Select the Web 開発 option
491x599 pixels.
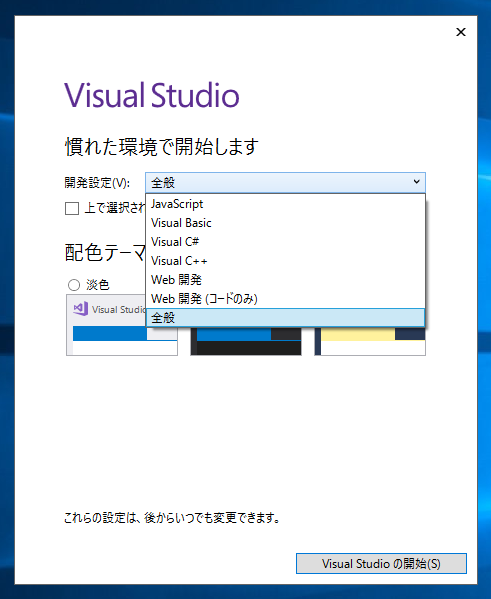(285, 280)
